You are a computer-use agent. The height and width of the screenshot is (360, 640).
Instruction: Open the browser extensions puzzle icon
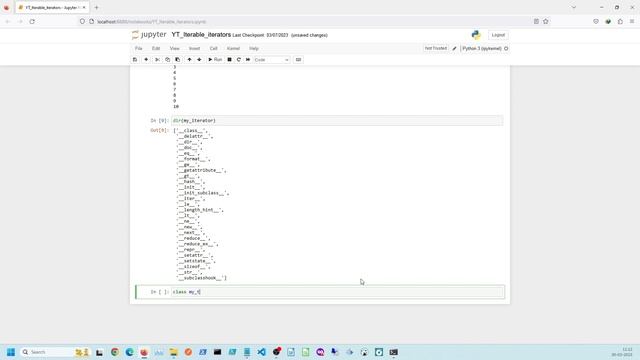pos(620,22)
